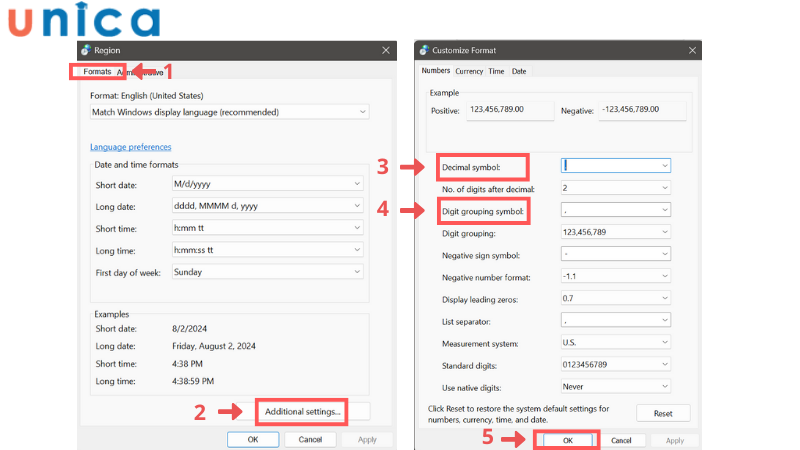Image resolution: width=800 pixels, height=450 pixels.
Task: Select the Time tab
Action: tap(496, 71)
